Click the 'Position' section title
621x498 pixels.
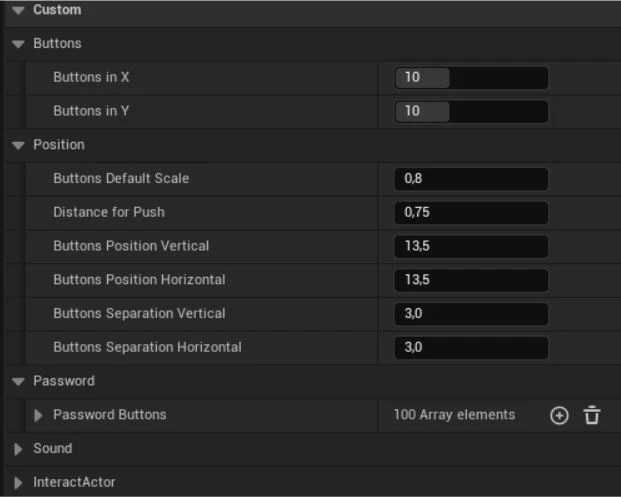pos(59,145)
